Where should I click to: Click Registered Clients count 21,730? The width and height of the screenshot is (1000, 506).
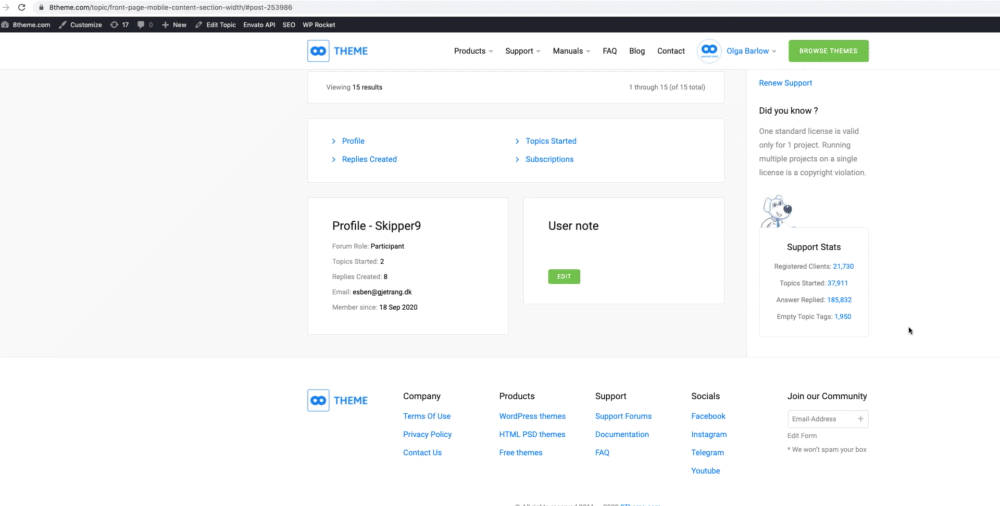click(x=843, y=267)
